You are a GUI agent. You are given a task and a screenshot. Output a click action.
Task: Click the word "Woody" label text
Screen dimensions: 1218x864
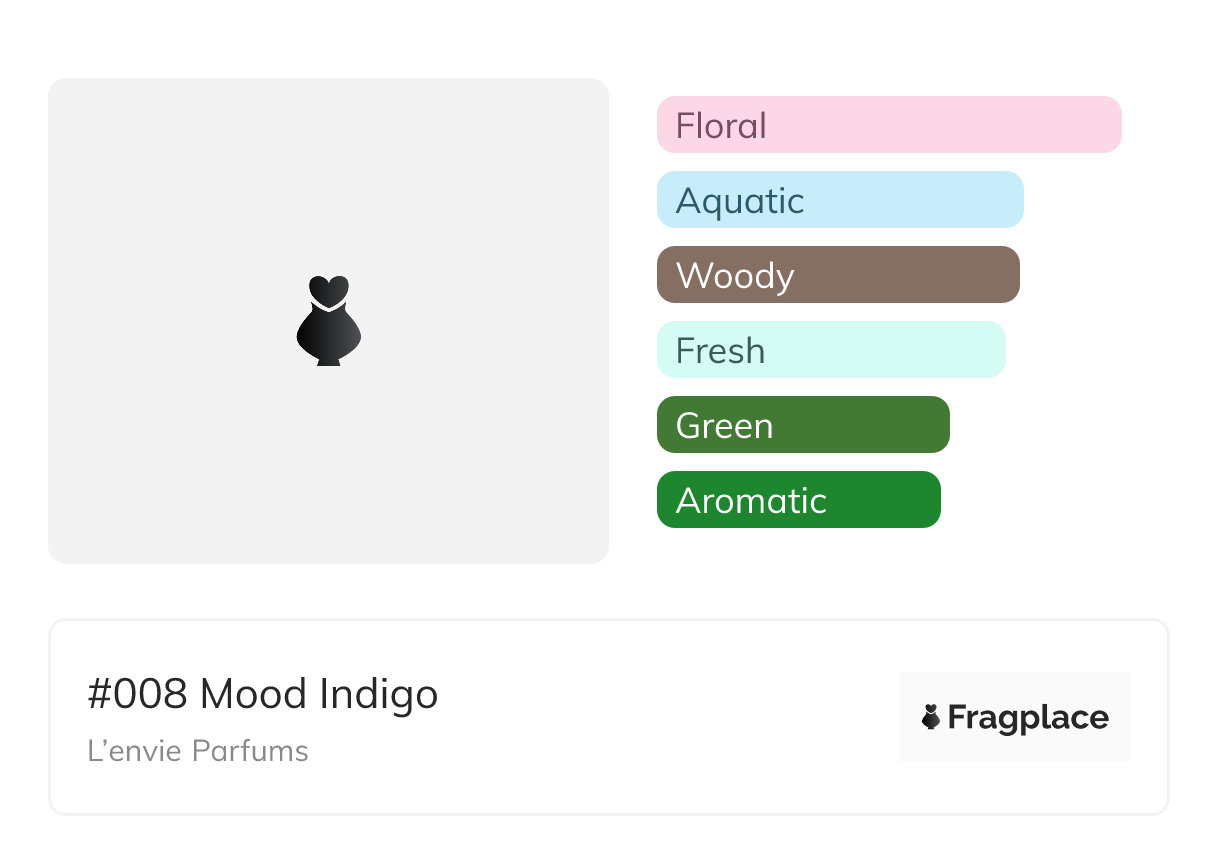coord(735,276)
